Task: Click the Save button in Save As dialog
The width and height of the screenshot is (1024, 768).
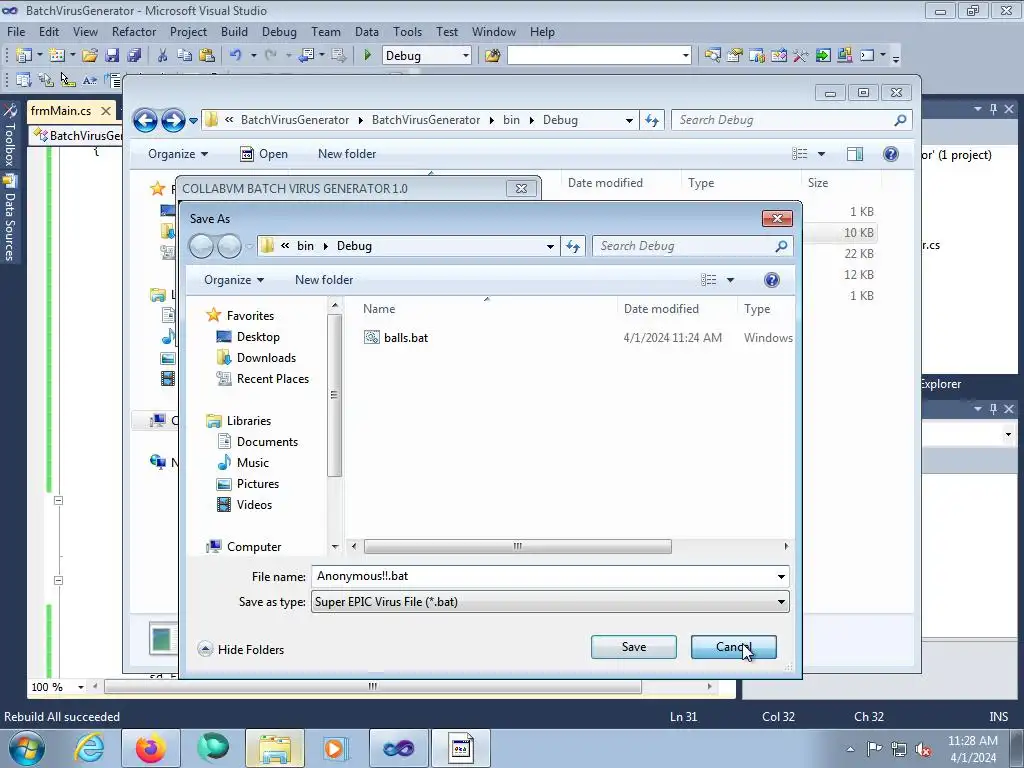Action: 633,647
